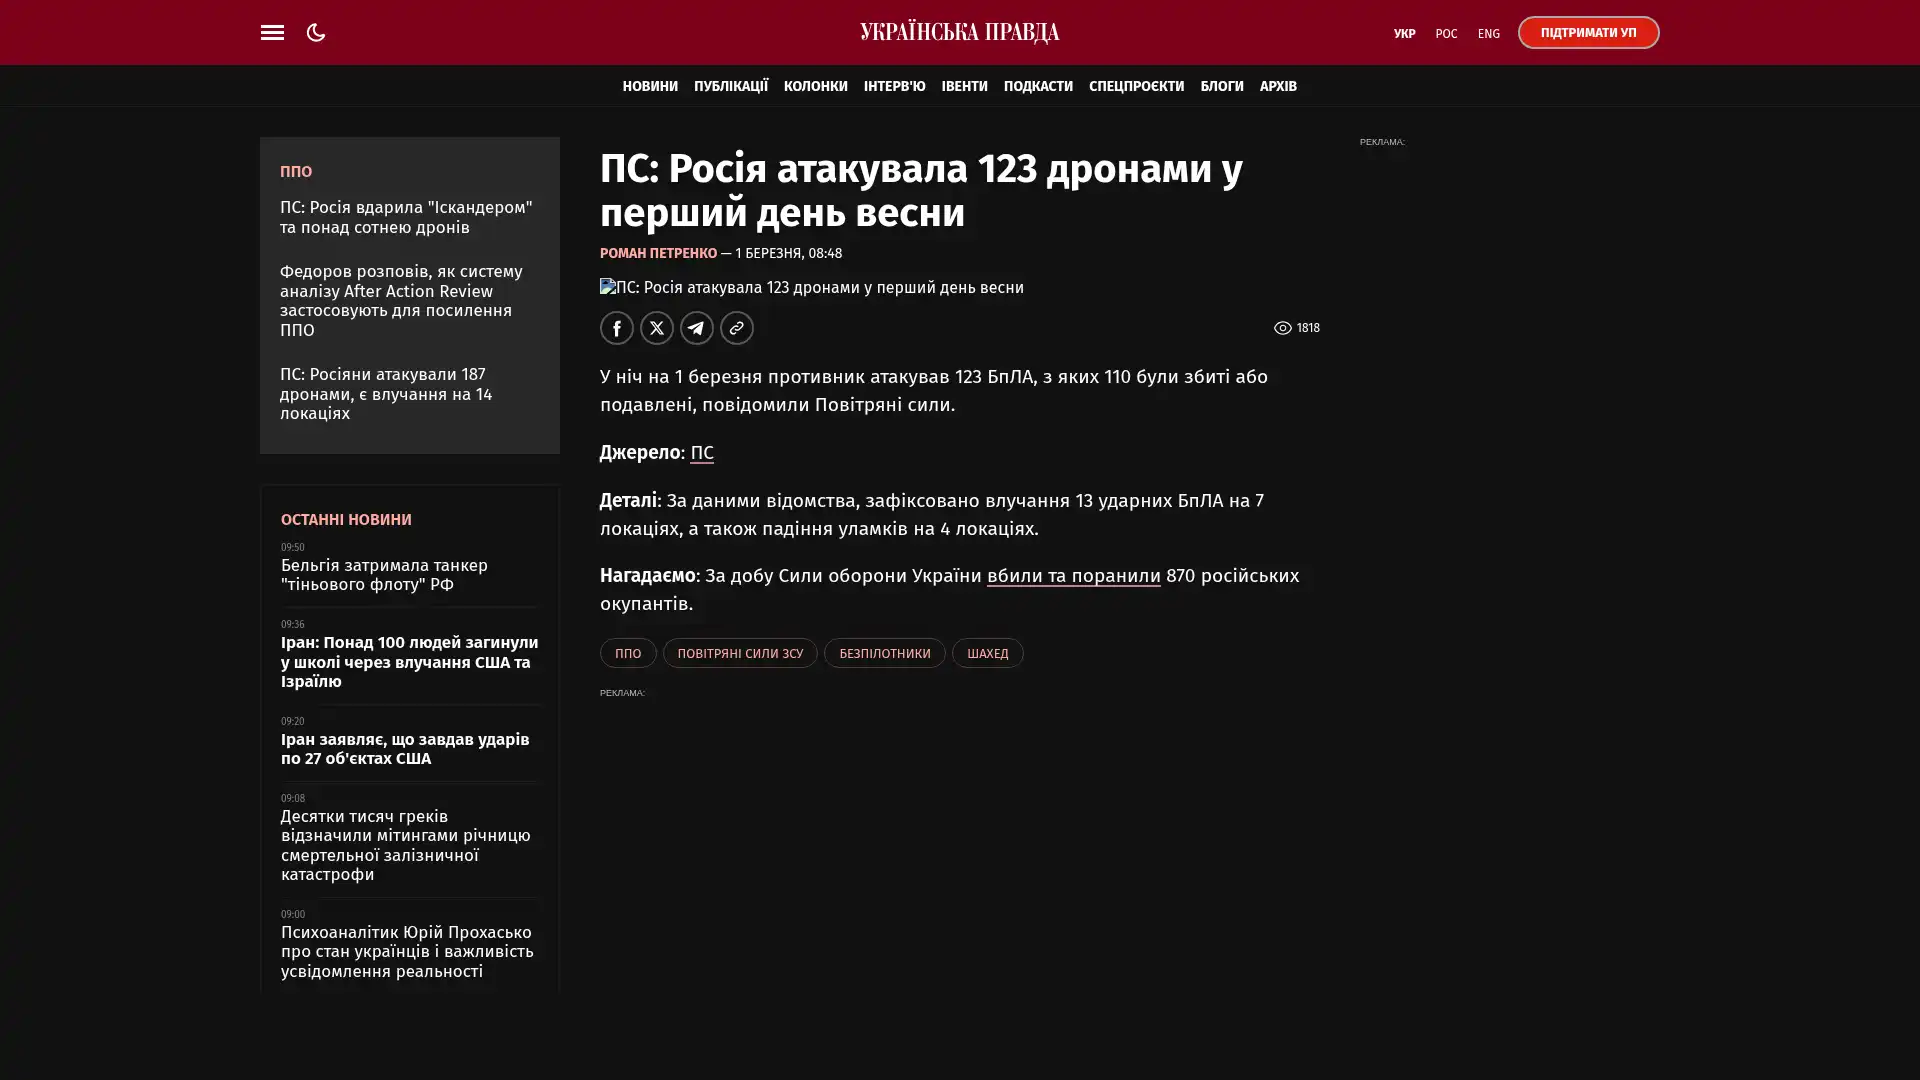
Task: Share article on X (Twitter)
Action: [657, 328]
